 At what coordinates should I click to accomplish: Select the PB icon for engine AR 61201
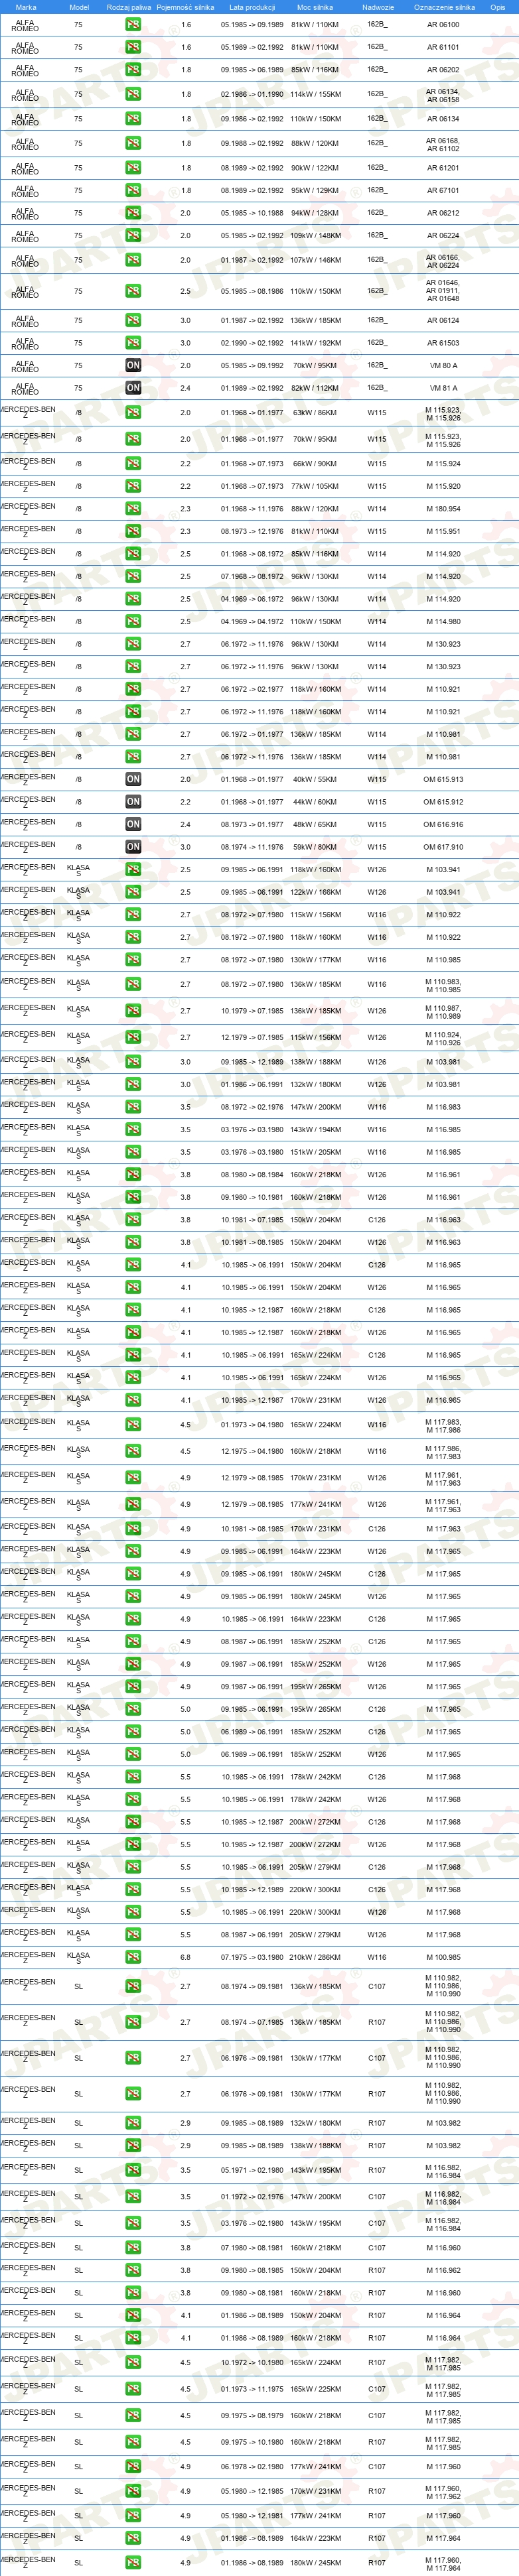pyautogui.click(x=133, y=168)
